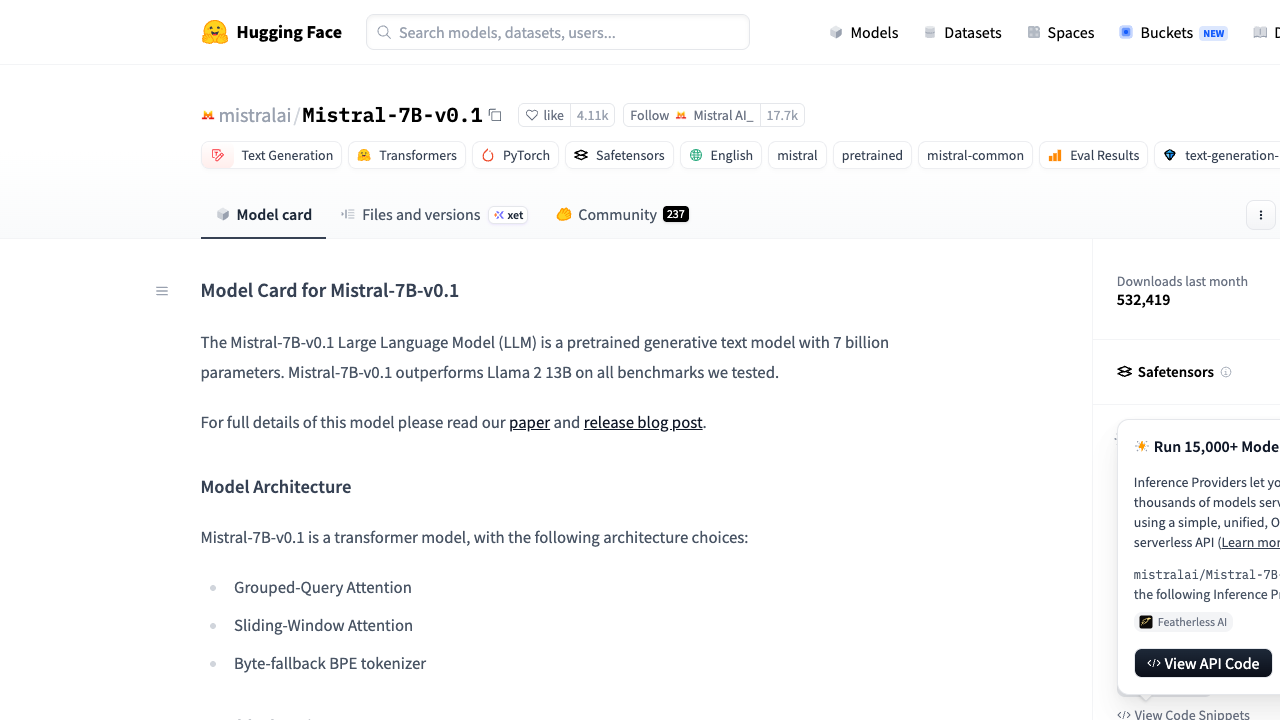
Task: Copy model name with the copy icon
Action: coord(495,115)
